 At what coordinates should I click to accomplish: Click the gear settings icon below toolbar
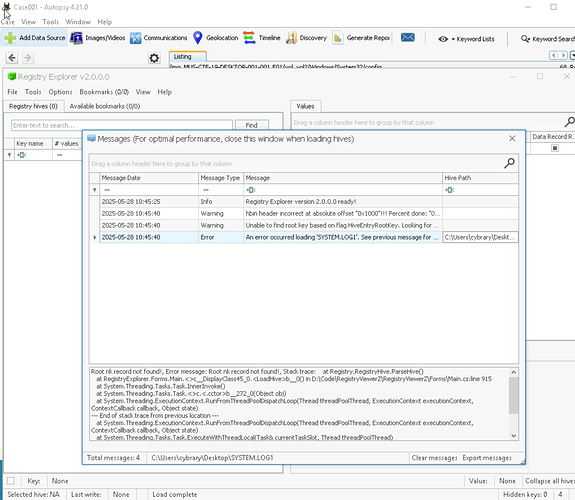154,58
